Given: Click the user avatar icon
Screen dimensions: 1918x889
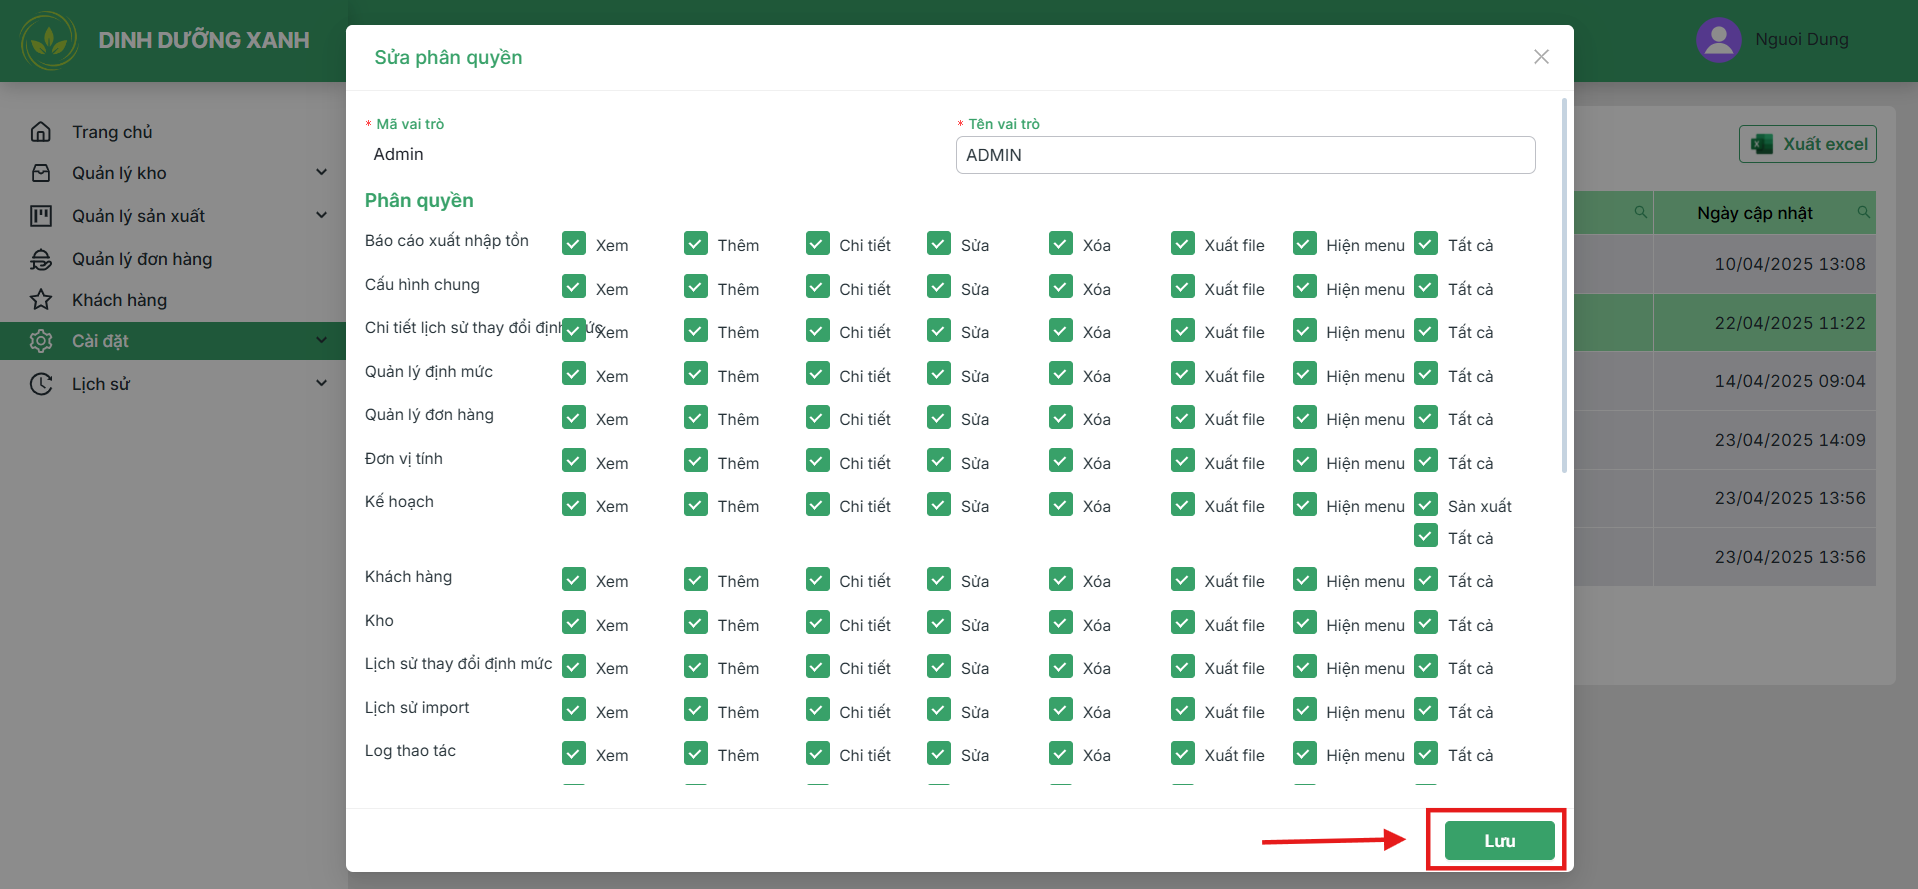Looking at the screenshot, I should [x=1719, y=40].
